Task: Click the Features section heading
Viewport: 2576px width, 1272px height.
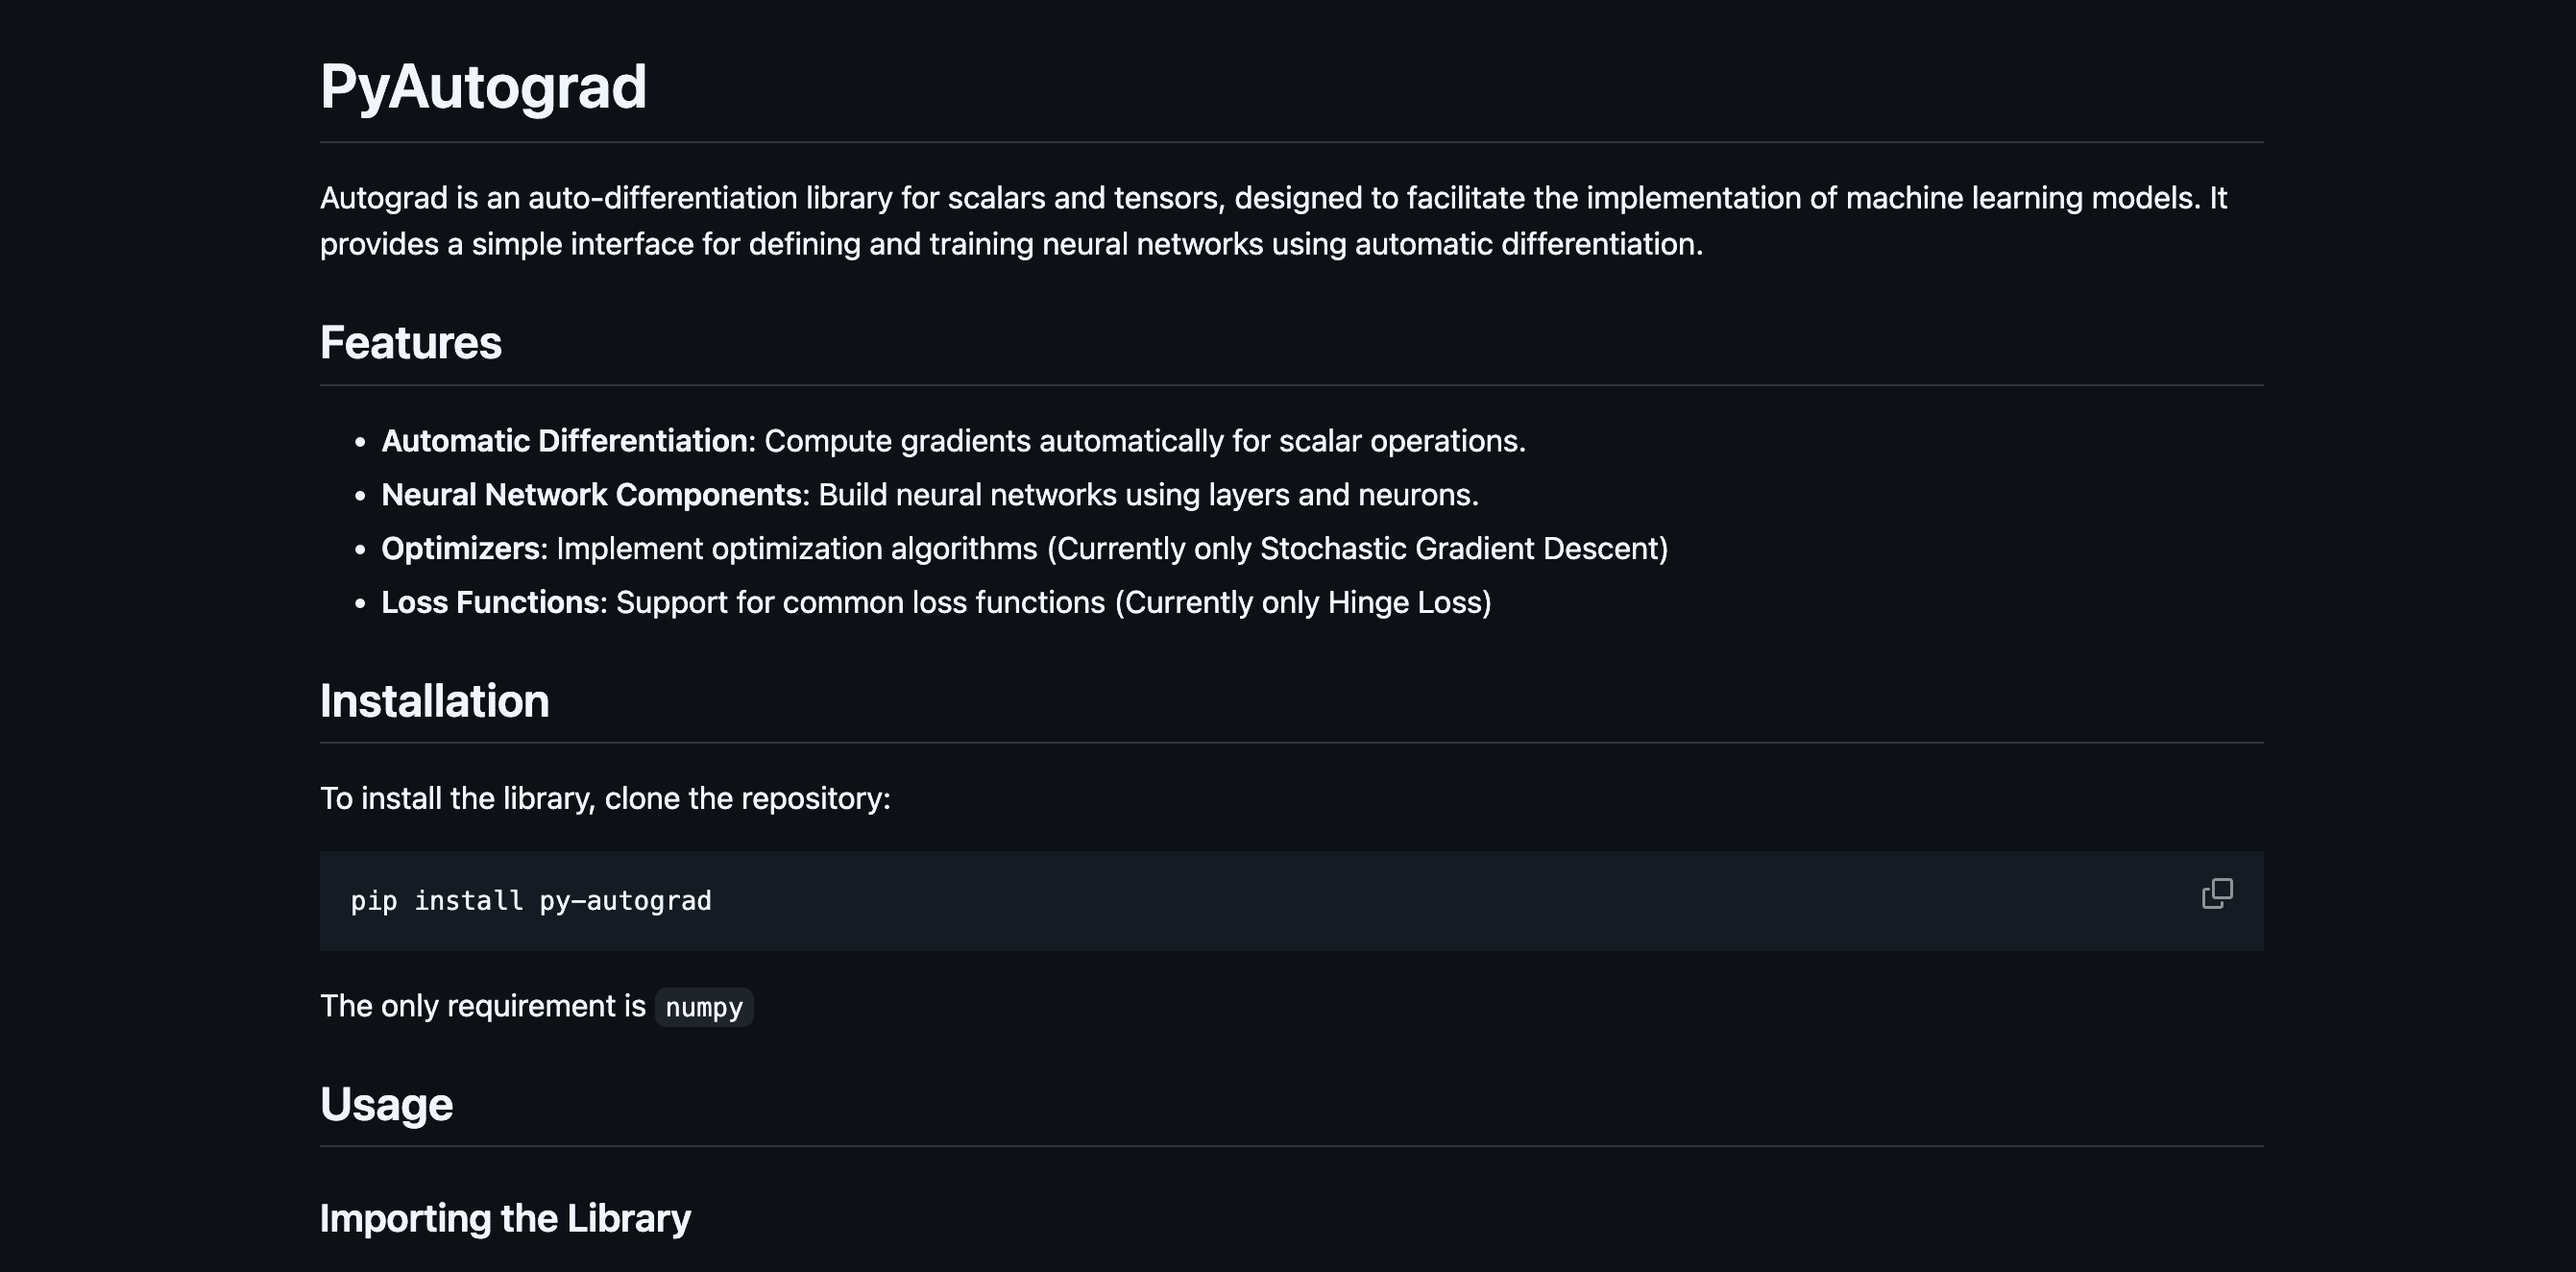Action: (x=410, y=343)
